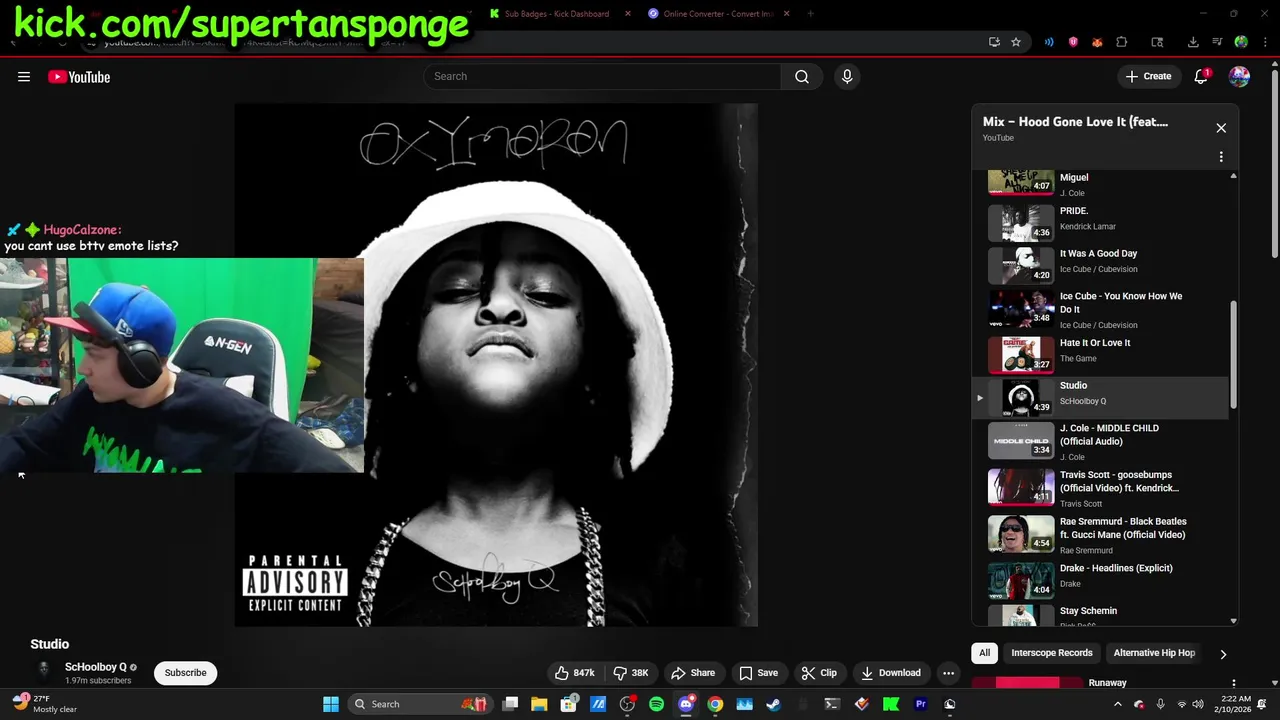Create a clip with the scissors button
The width and height of the screenshot is (1280, 720).
pos(819,673)
